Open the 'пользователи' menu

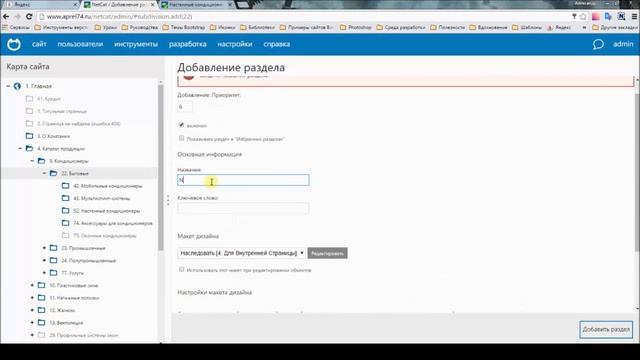tap(80, 44)
